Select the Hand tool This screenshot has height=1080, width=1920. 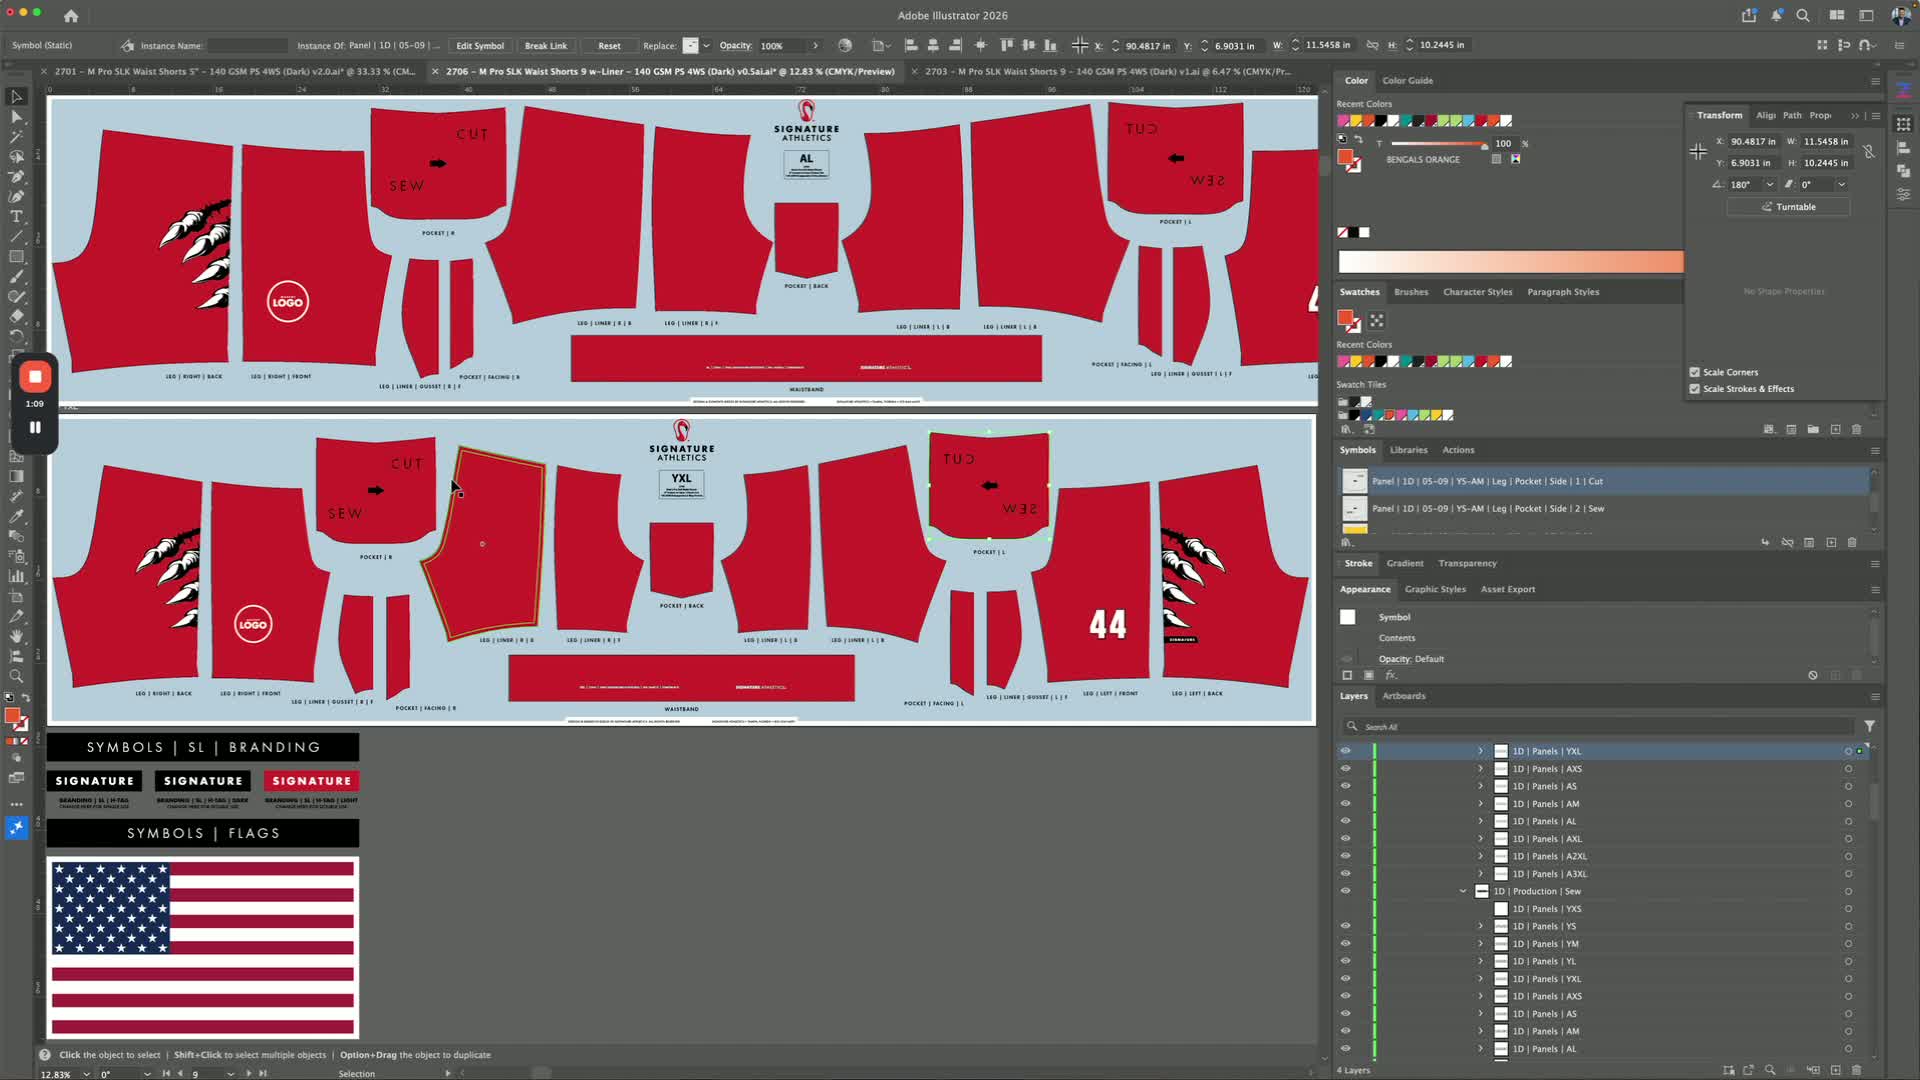[16, 636]
